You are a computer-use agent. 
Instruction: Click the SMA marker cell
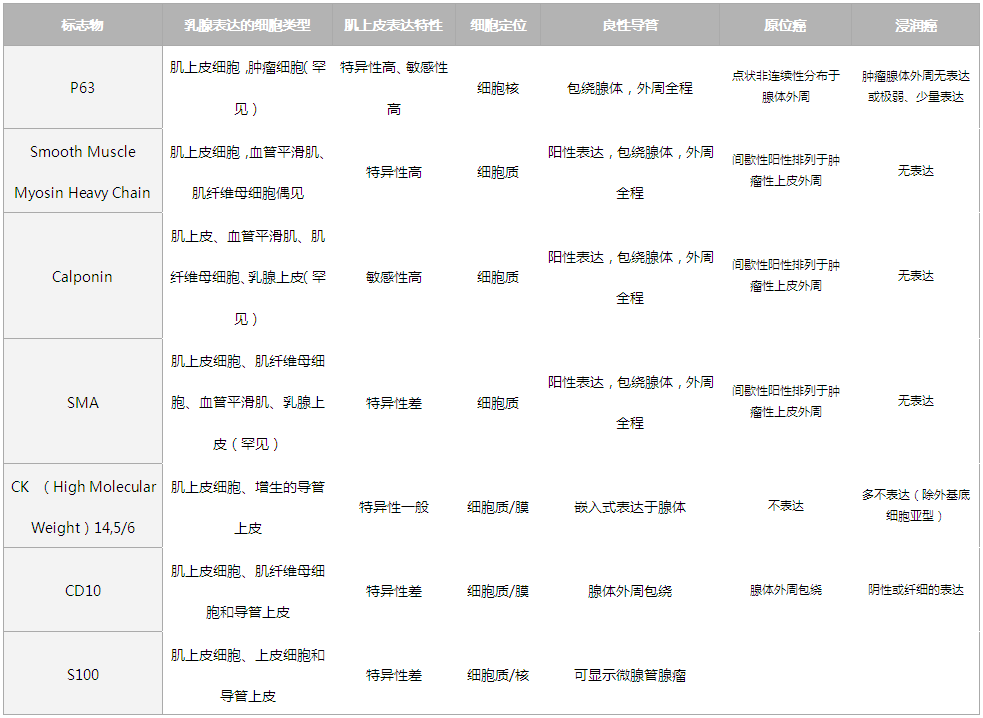(83, 402)
